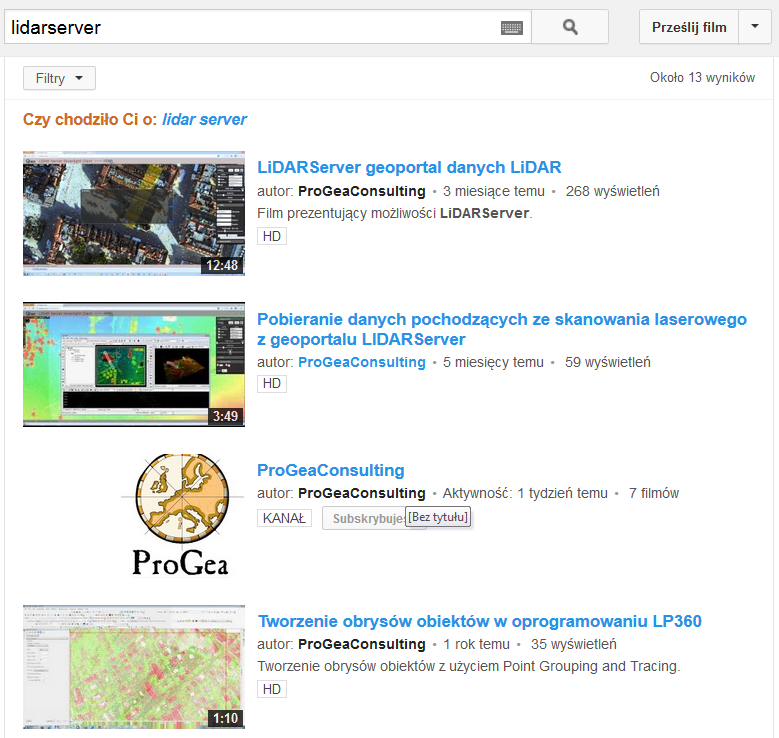Click the '7 filmów' text
The width and height of the screenshot is (779, 738).
(x=654, y=493)
